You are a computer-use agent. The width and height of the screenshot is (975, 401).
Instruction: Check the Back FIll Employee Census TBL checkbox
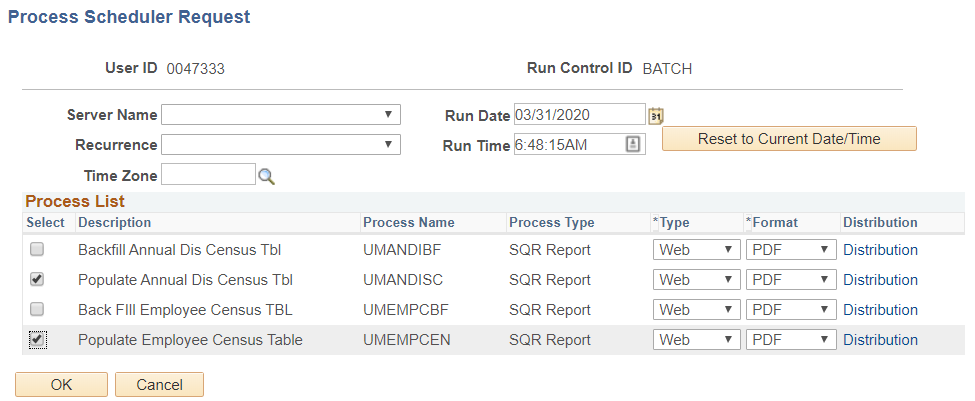click(x=37, y=309)
